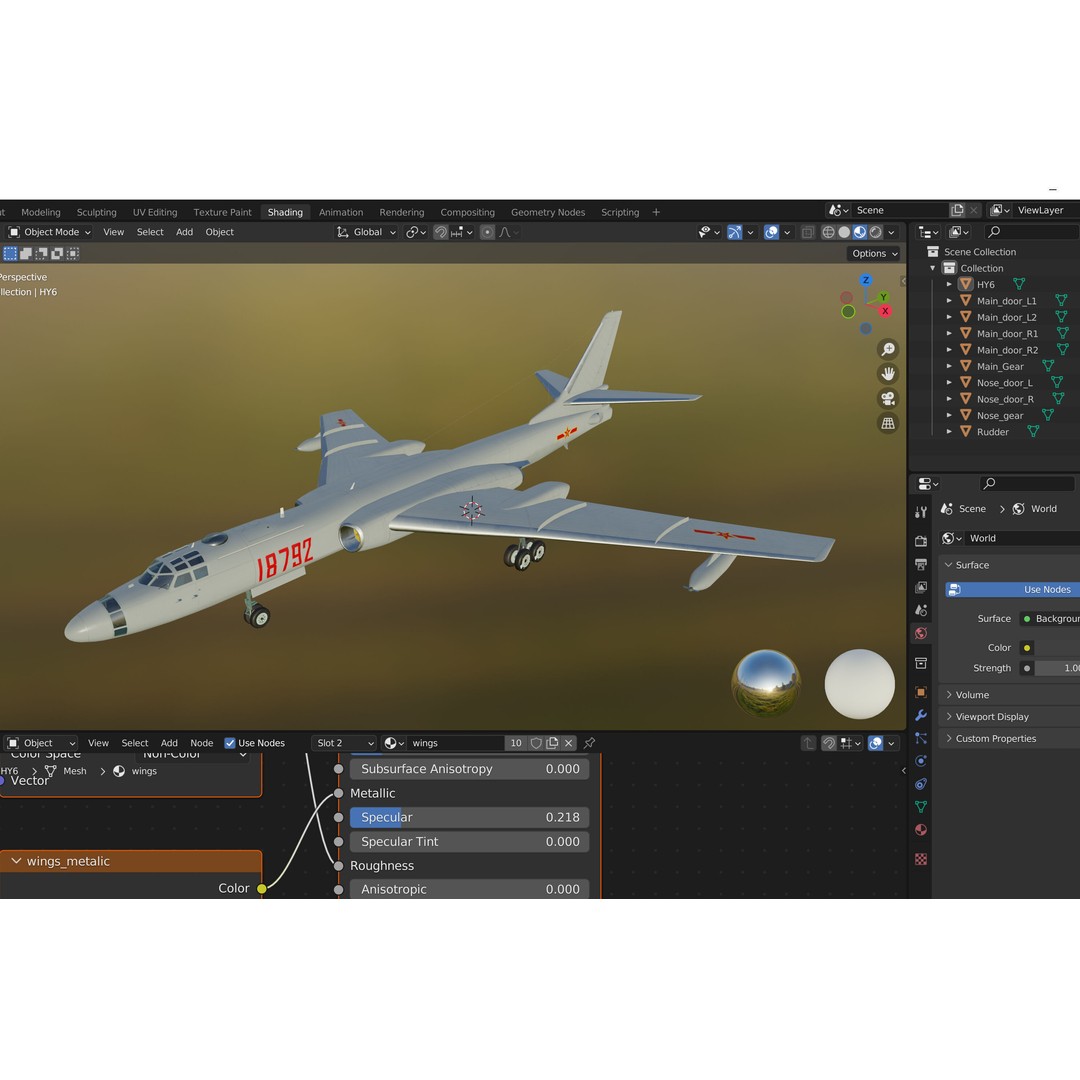Click the Rudder object in outliner
This screenshot has width=1080, height=1080.
click(x=993, y=432)
